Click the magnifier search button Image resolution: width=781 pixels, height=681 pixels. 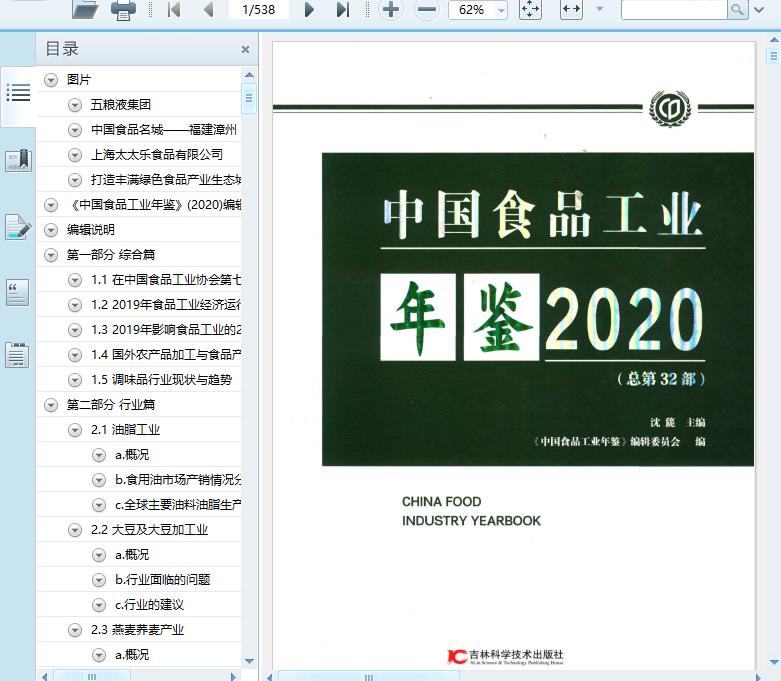pos(737,9)
